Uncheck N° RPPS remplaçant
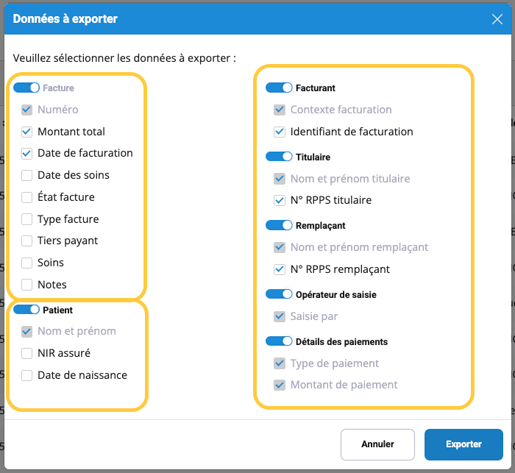This screenshot has height=473, width=515. click(x=279, y=269)
